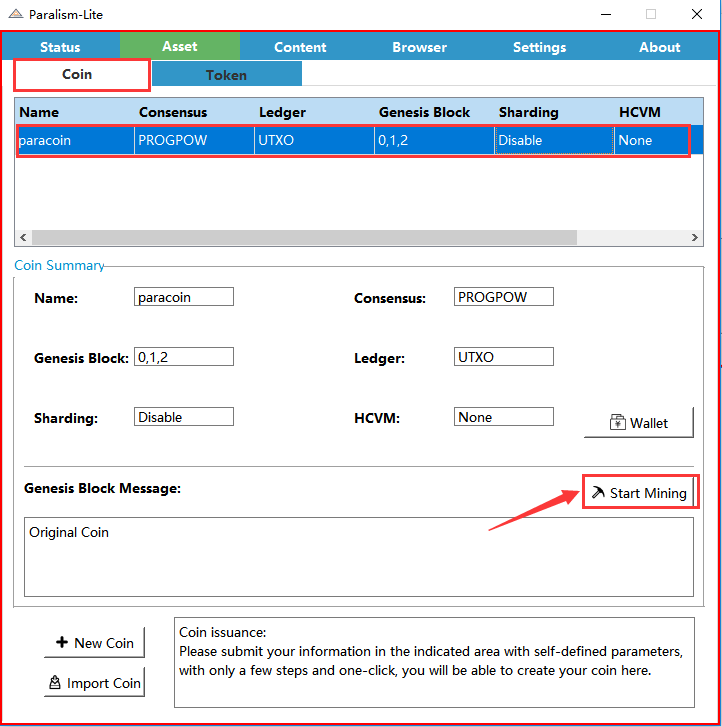Screen dimensions: 722x727
Task: Click the HCVM field showing None
Action: 504,416
